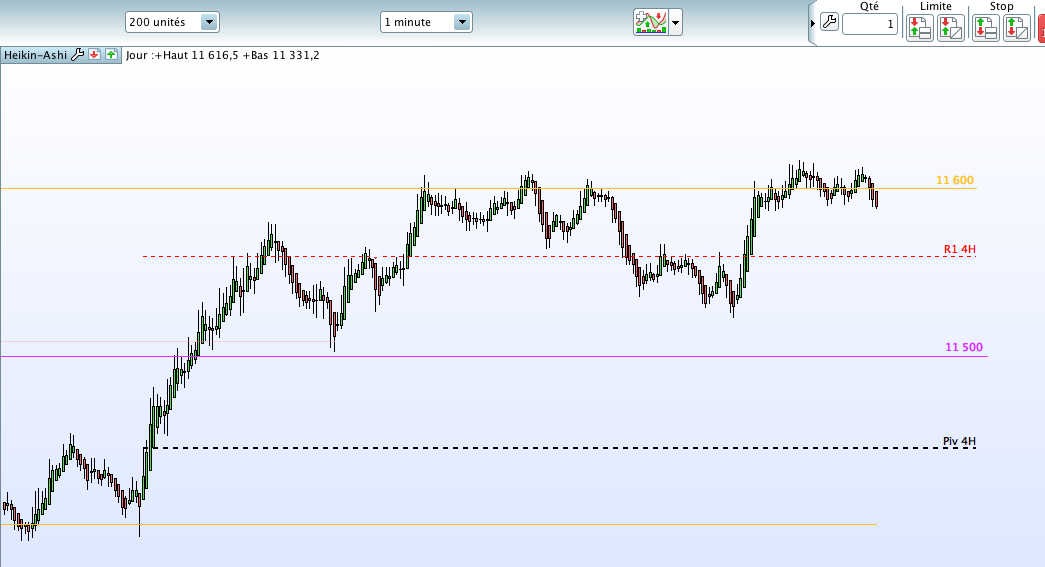Viewport: 1045px width, 567px height.
Task: Click the first Limite order icon
Action: [919, 28]
